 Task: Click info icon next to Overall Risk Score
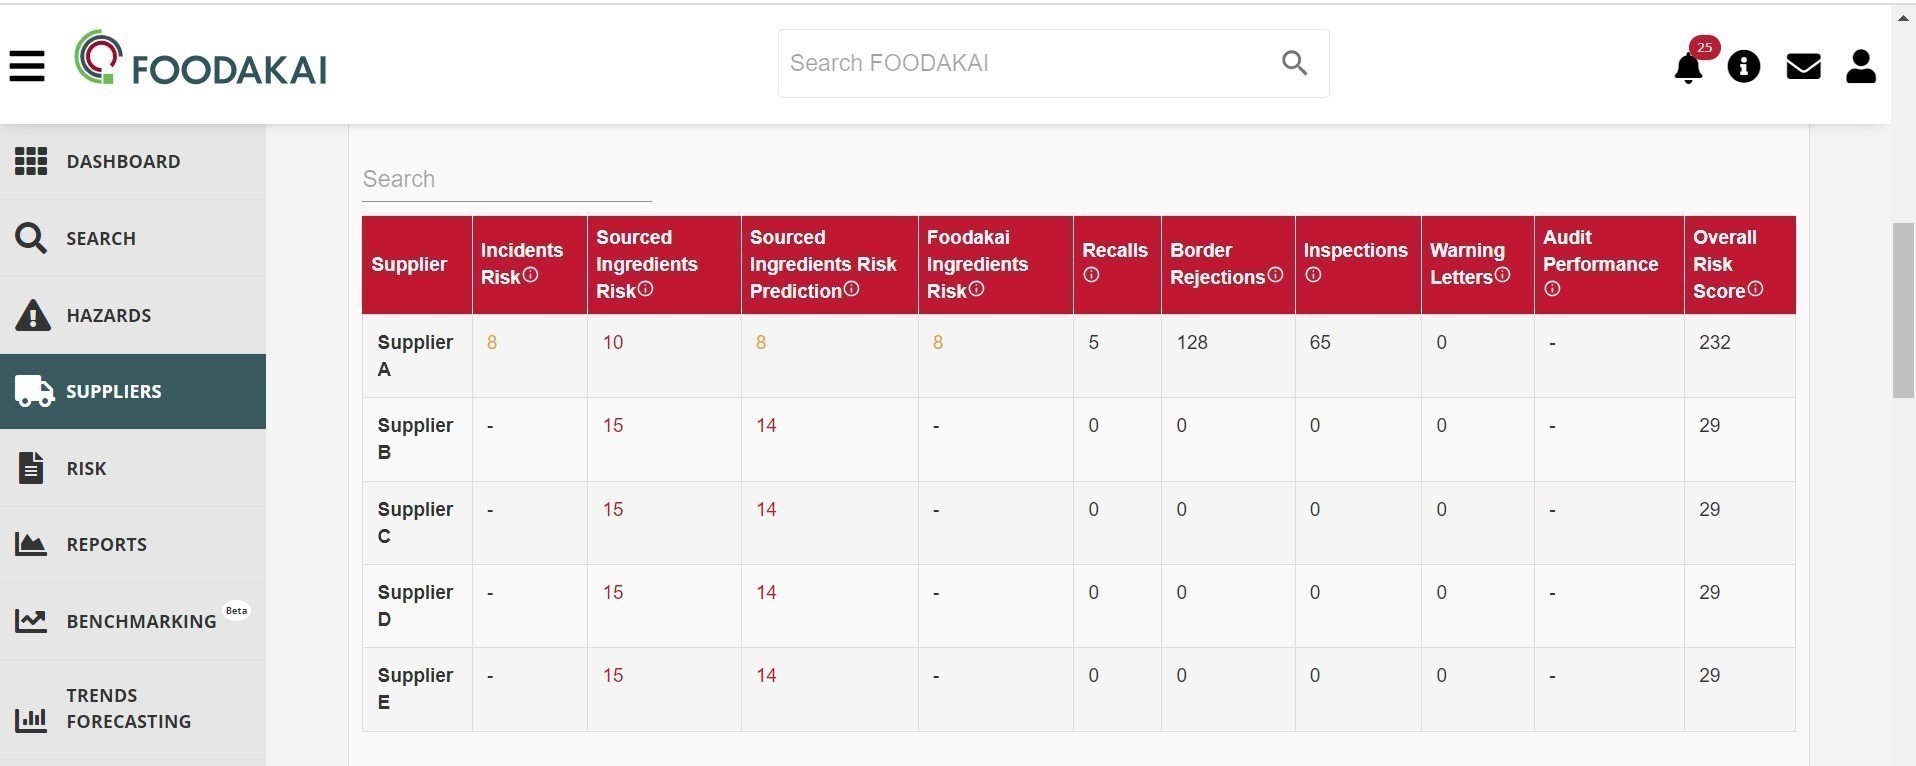pyautogui.click(x=1755, y=289)
